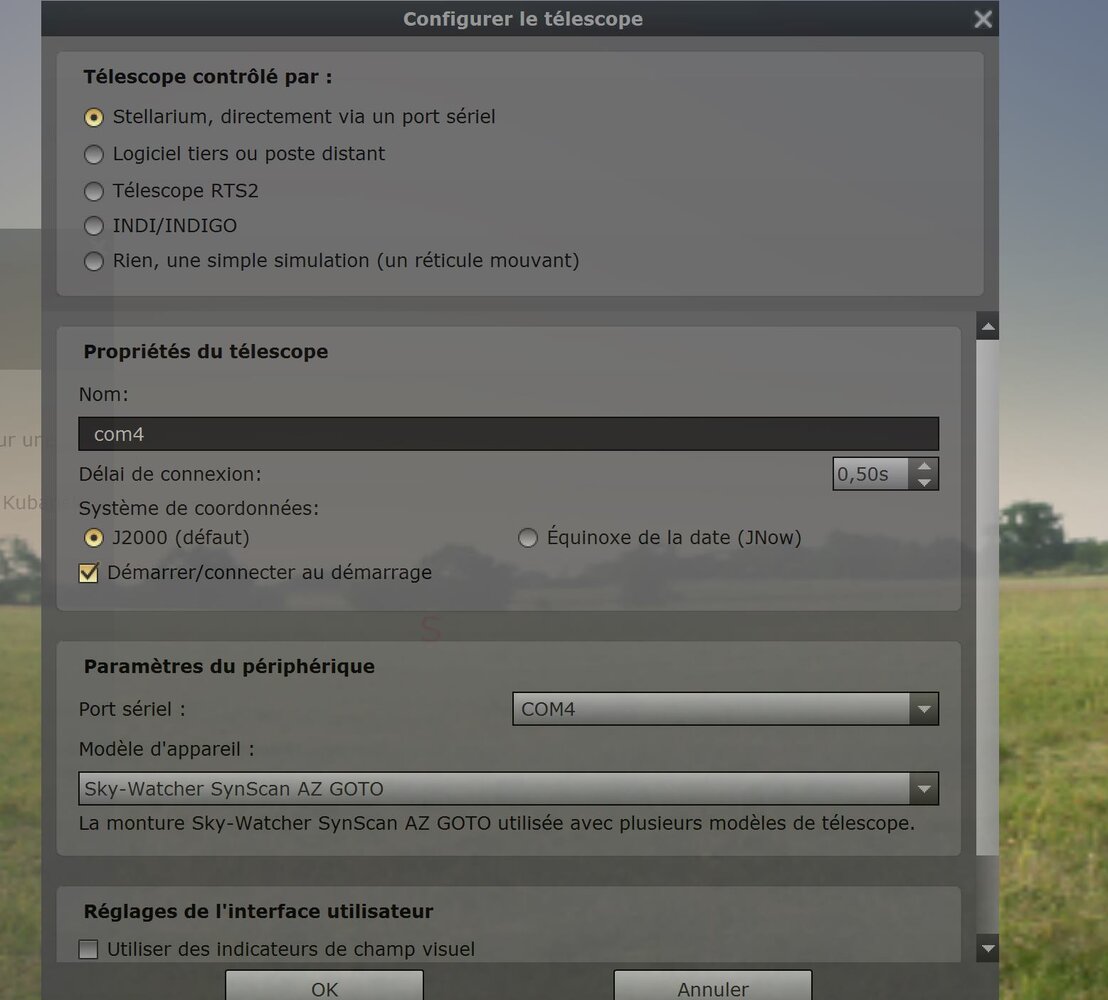Select INDI/INDIGO control option

(94, 225)
